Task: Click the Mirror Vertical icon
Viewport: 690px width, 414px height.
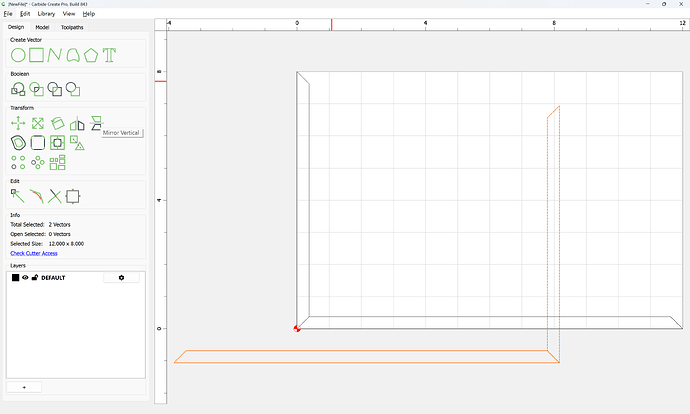Action: pyautogui.click(x=96, y=123)
